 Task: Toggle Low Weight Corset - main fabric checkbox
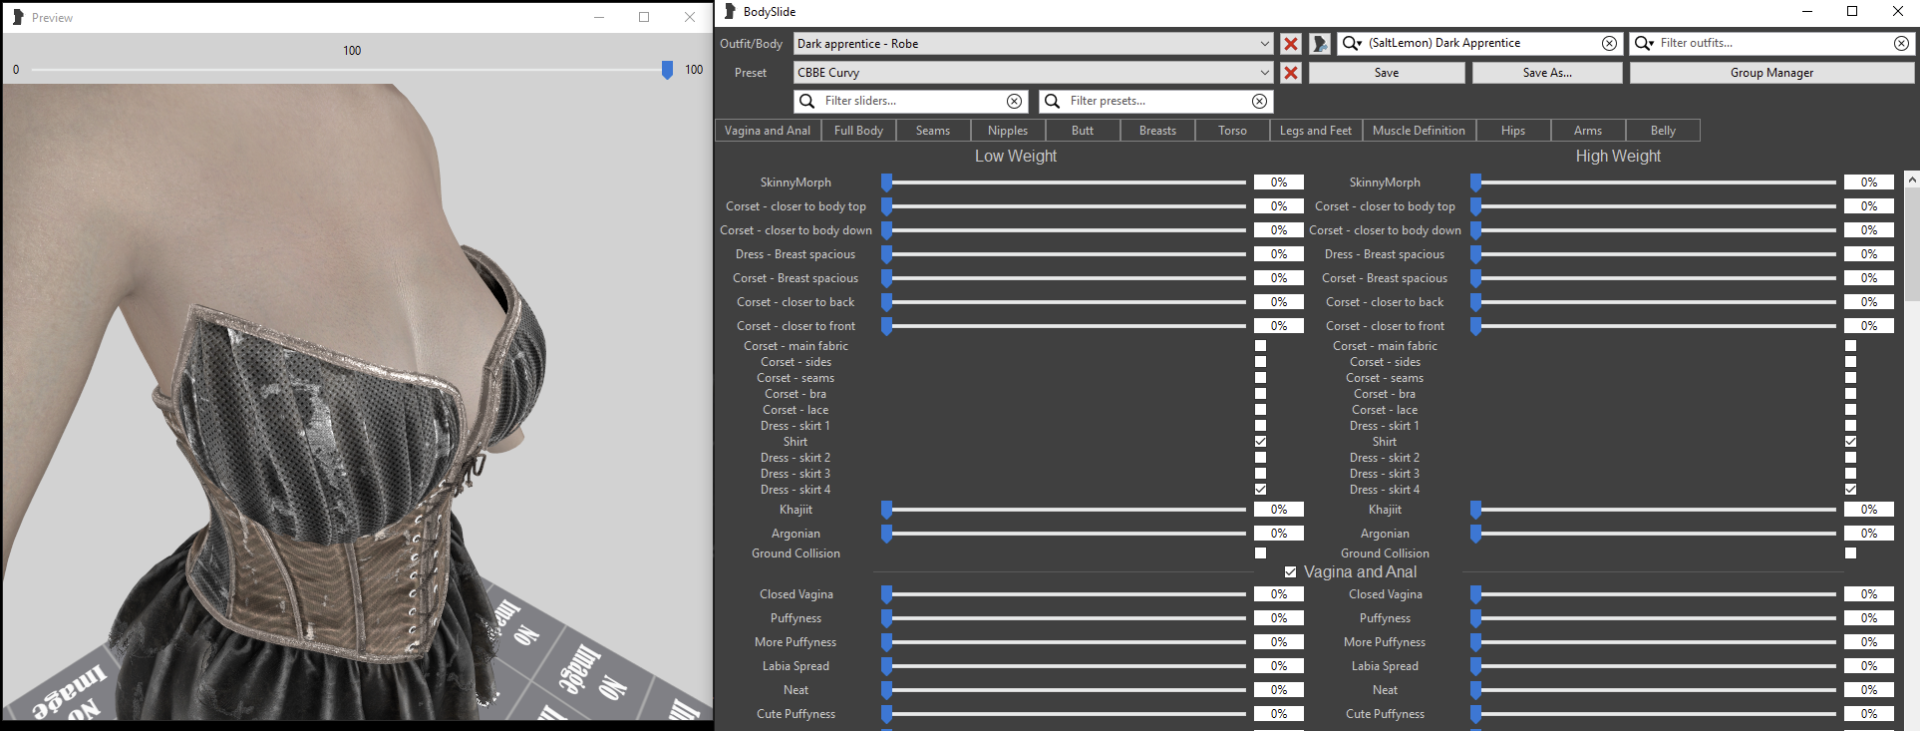[1260, 346]
